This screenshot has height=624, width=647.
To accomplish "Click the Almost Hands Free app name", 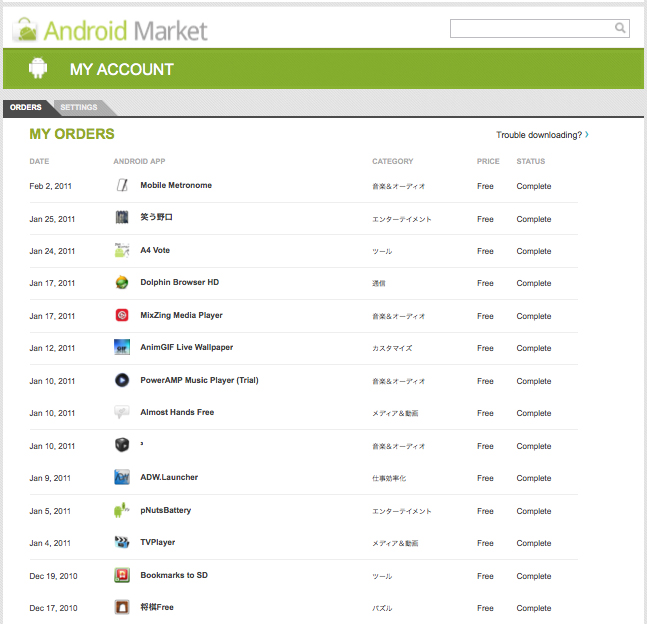I will [x=177, y=413].
